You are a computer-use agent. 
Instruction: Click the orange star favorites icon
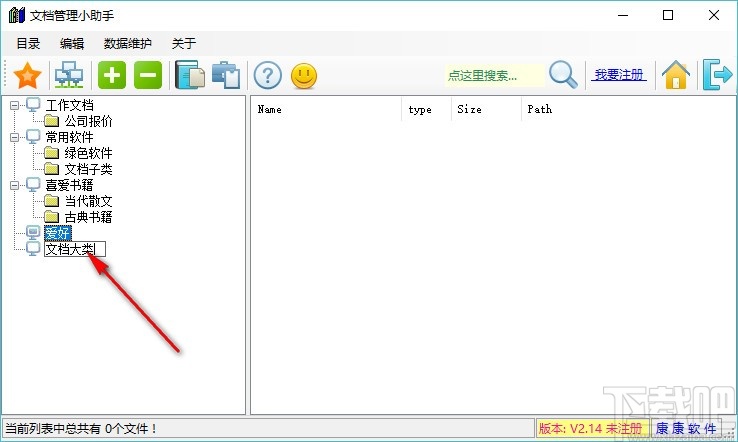click(27, 75)
